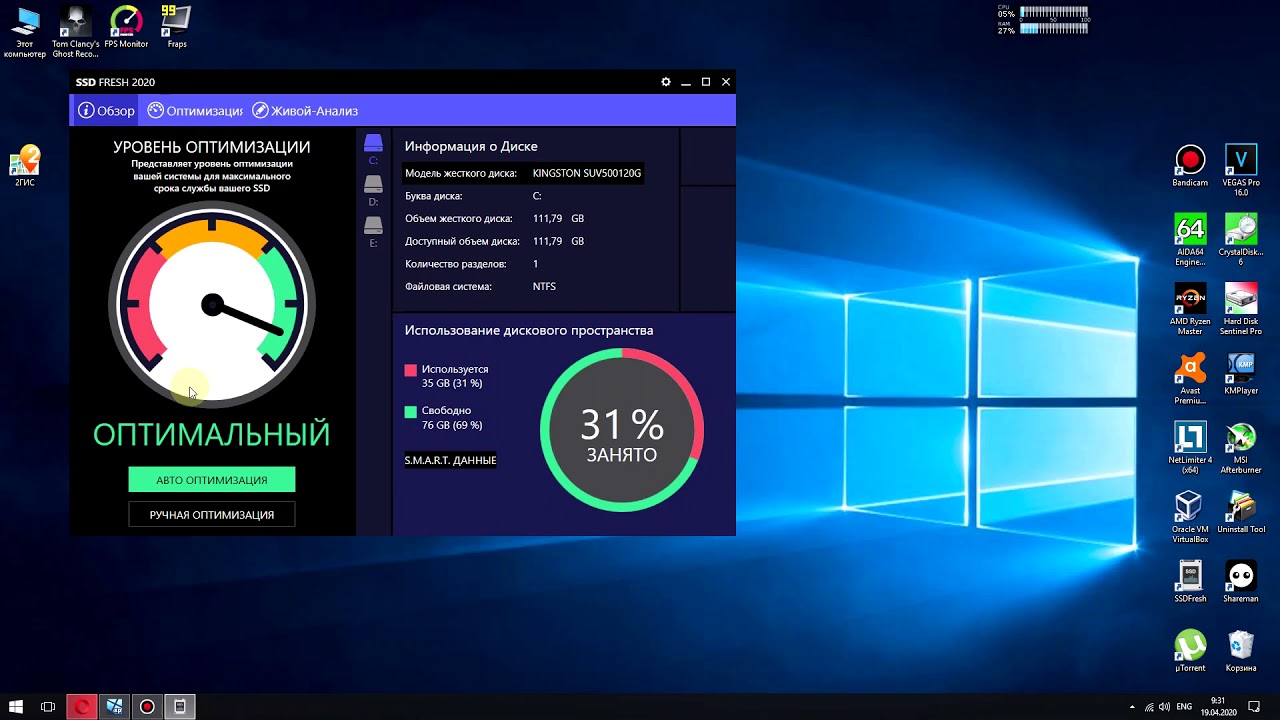Select drive E: in the sidebar
The height and width of the screenshot is (720, 1280).
(x=373, y=232)
